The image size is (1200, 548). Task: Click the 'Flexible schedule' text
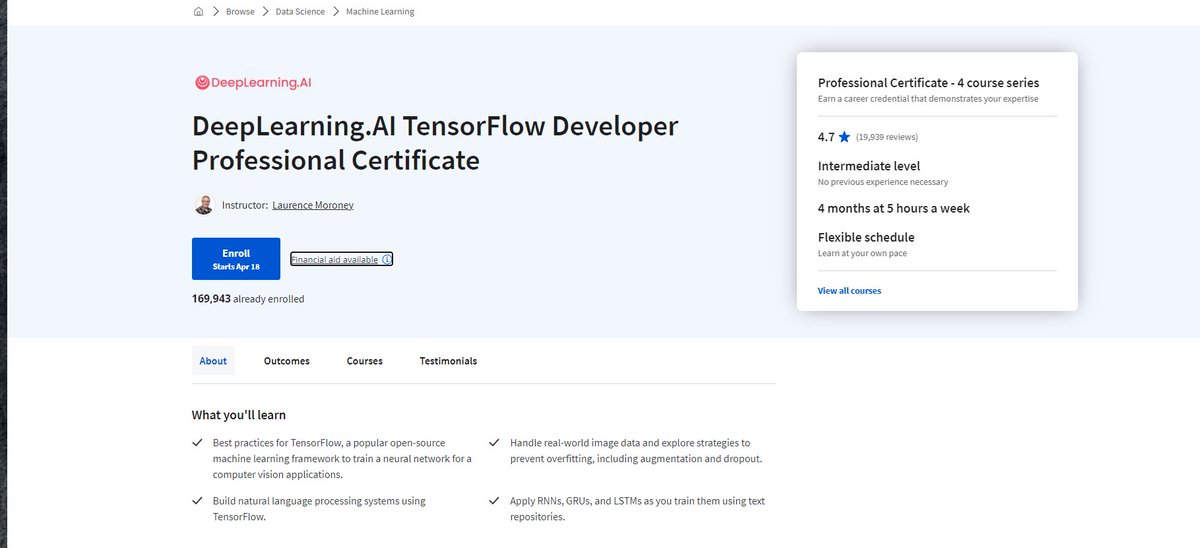pos(866,237)
